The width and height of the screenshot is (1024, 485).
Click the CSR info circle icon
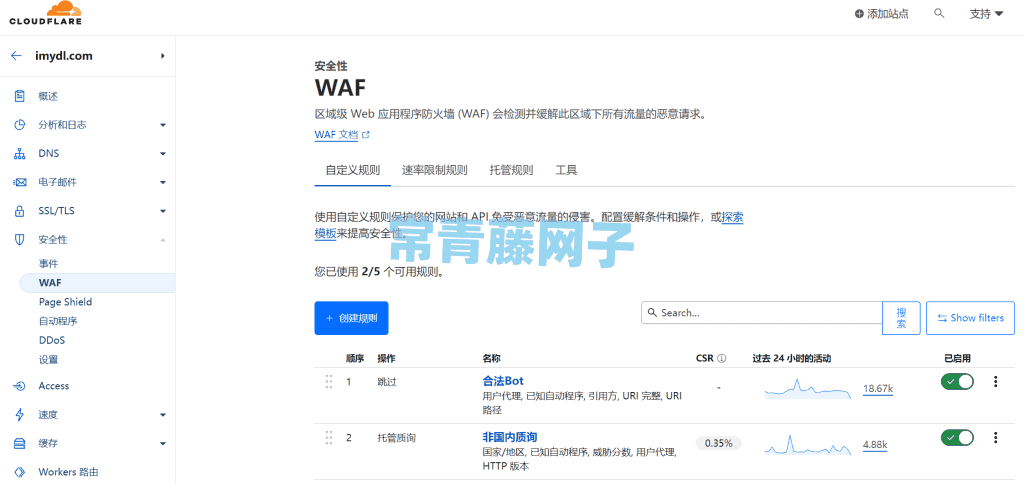(722, 358)
